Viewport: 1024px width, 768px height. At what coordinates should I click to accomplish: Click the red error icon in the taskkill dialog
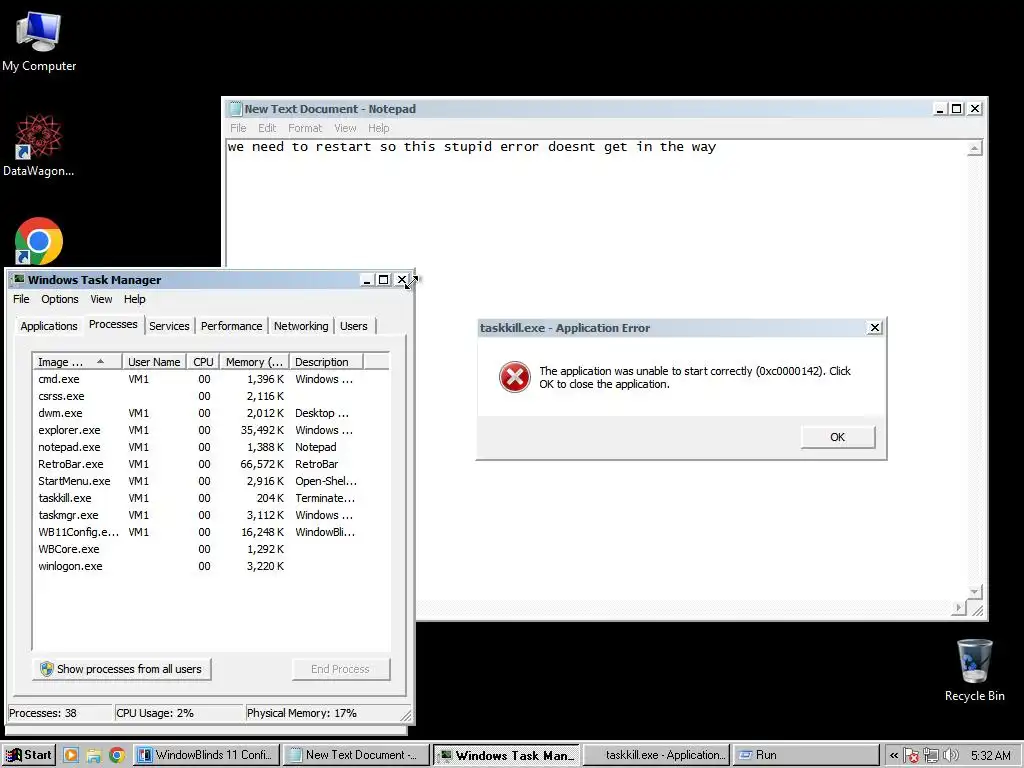point(515,377)
